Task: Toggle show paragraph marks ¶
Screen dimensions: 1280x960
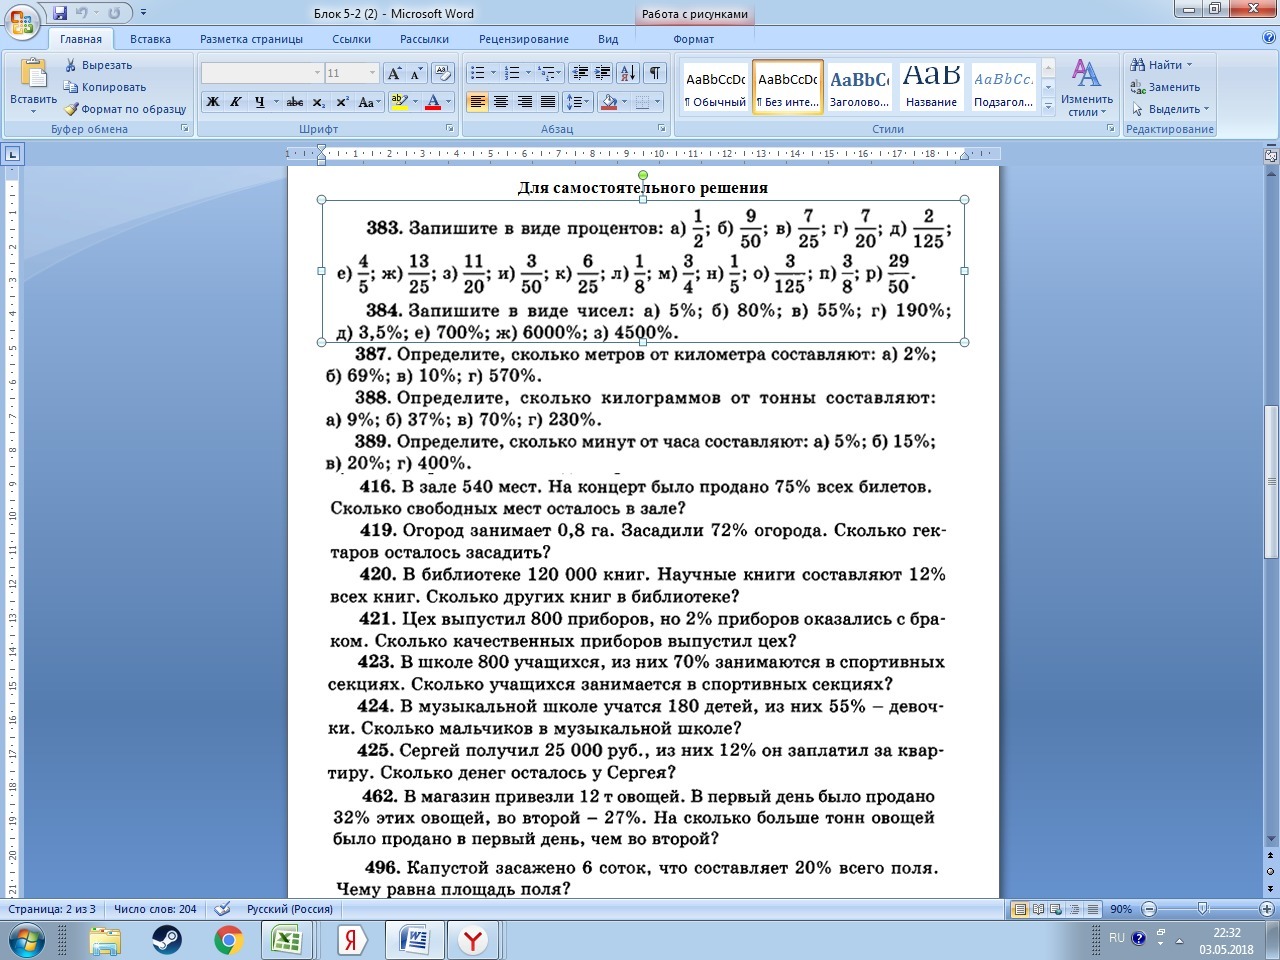Action: [655, 73]
